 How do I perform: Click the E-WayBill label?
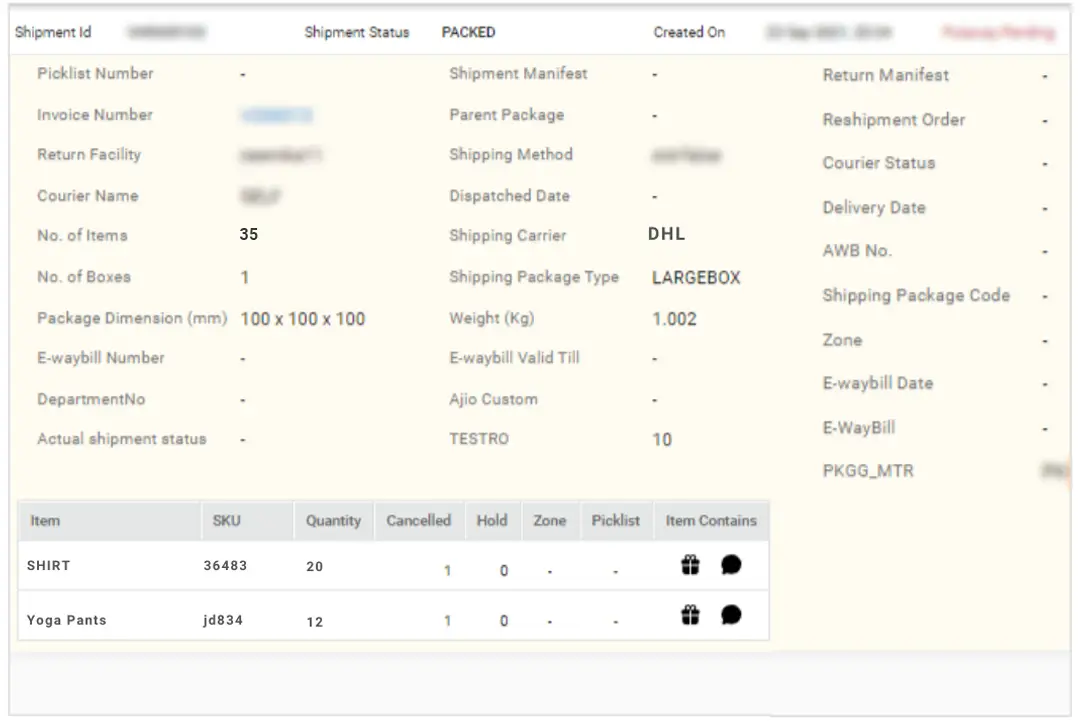coord(859,428)
